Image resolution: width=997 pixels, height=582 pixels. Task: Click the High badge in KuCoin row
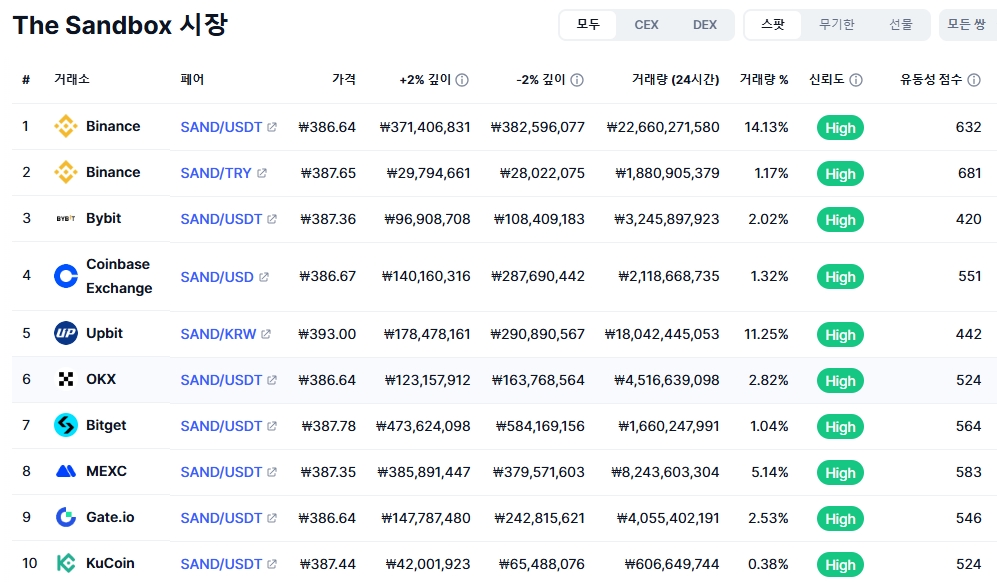(840, 565)
